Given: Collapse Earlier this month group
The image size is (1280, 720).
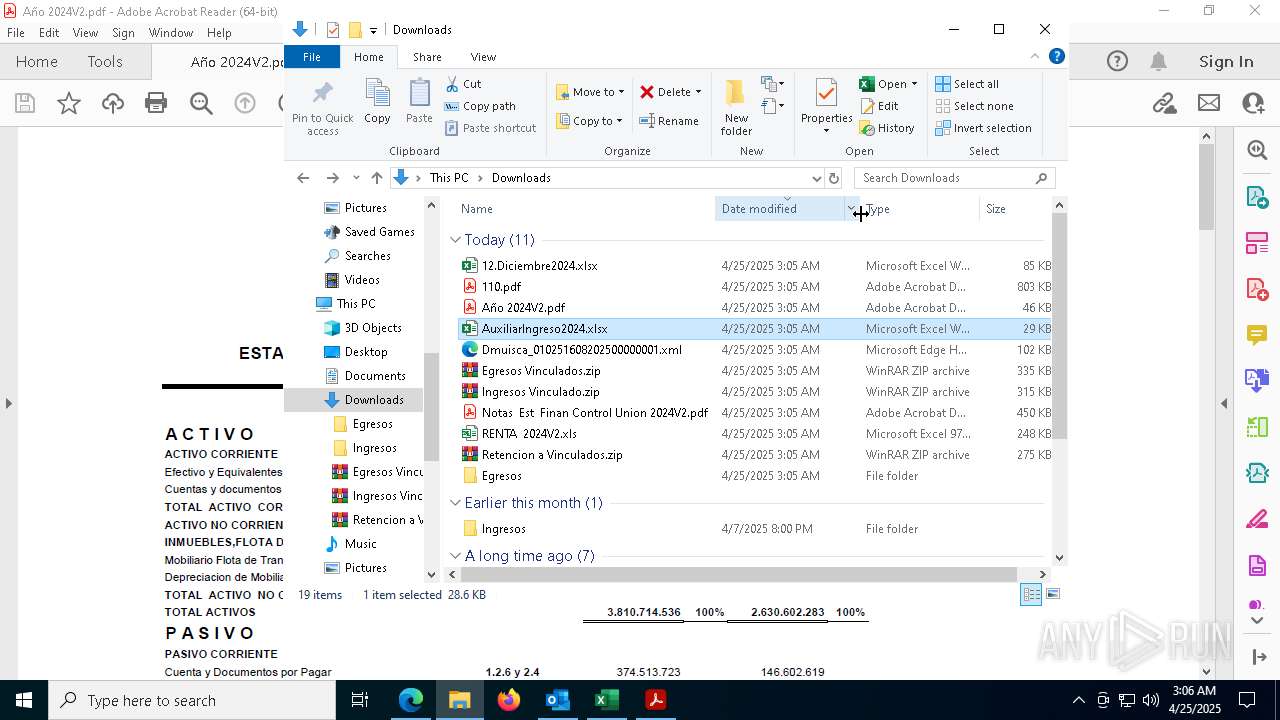Looking at the screenshot, I should click(455, 503).
